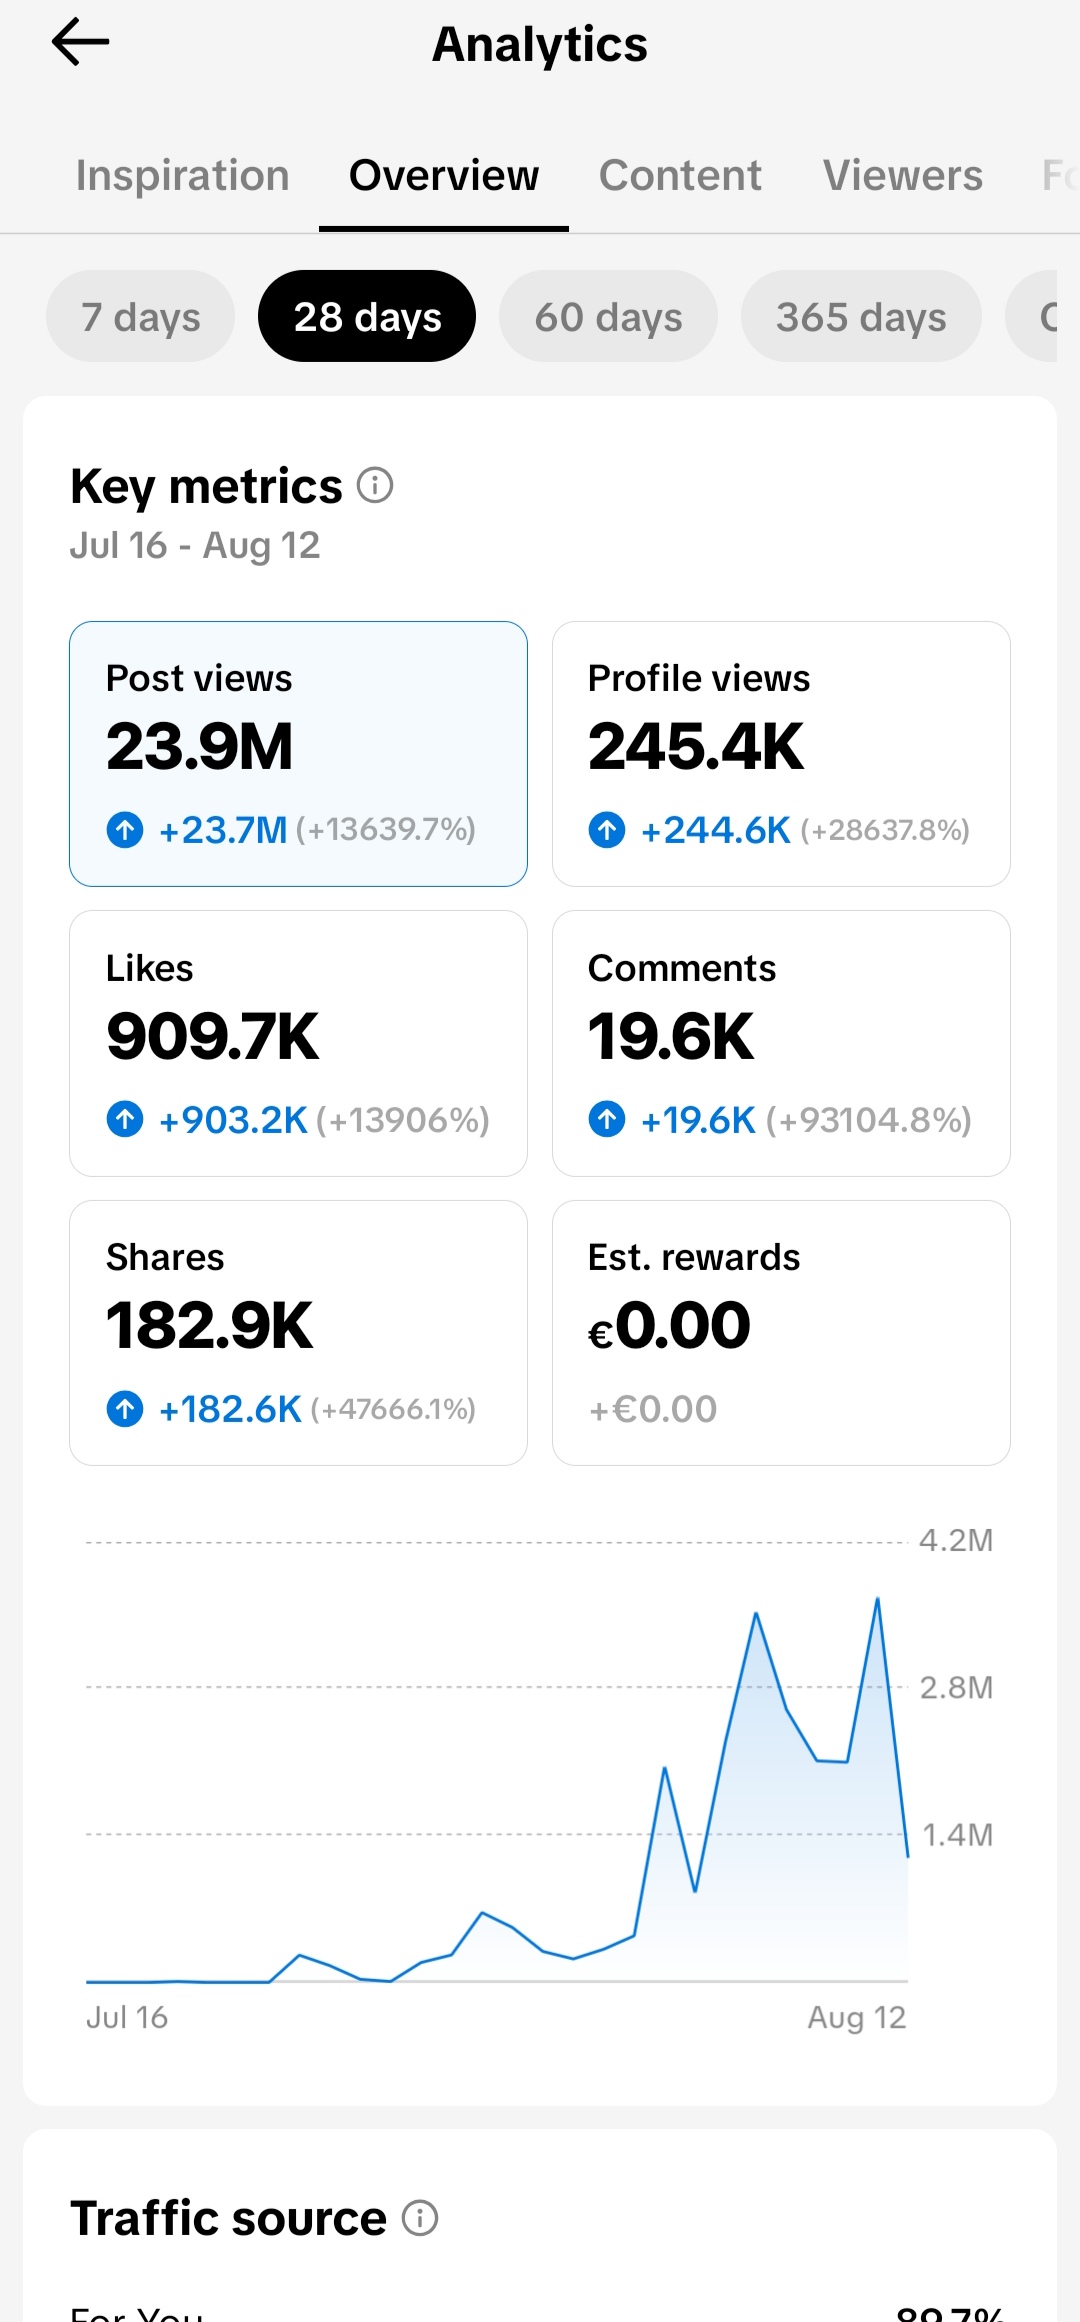Tap Profile views up-arrow icon
The height and width of the screenshot is (2322, 1080).
tap(607, 830)
